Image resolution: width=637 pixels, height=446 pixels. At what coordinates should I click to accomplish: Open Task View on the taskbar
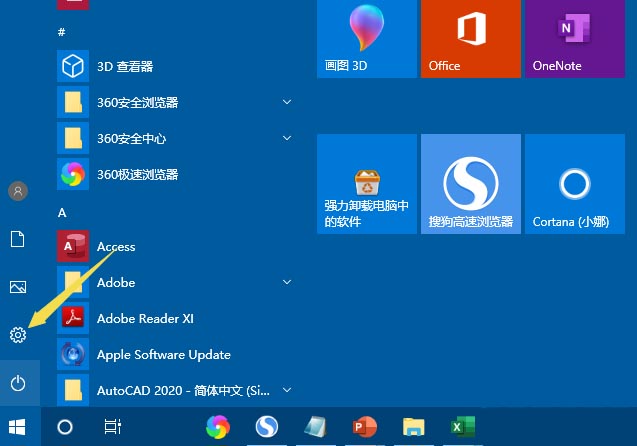pyautogui.click(x=113, y=427)
